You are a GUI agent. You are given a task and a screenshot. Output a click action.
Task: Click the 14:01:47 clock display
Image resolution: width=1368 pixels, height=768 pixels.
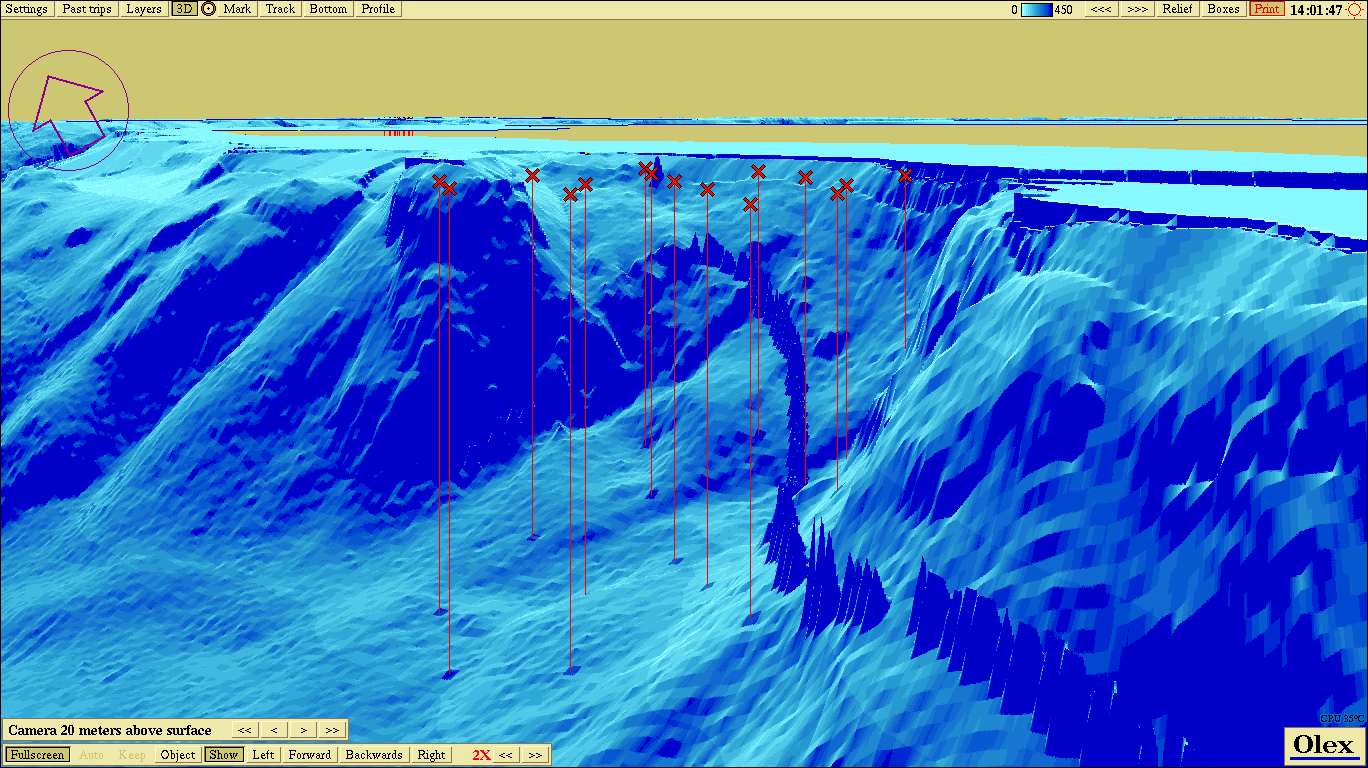pos(1316,10)
